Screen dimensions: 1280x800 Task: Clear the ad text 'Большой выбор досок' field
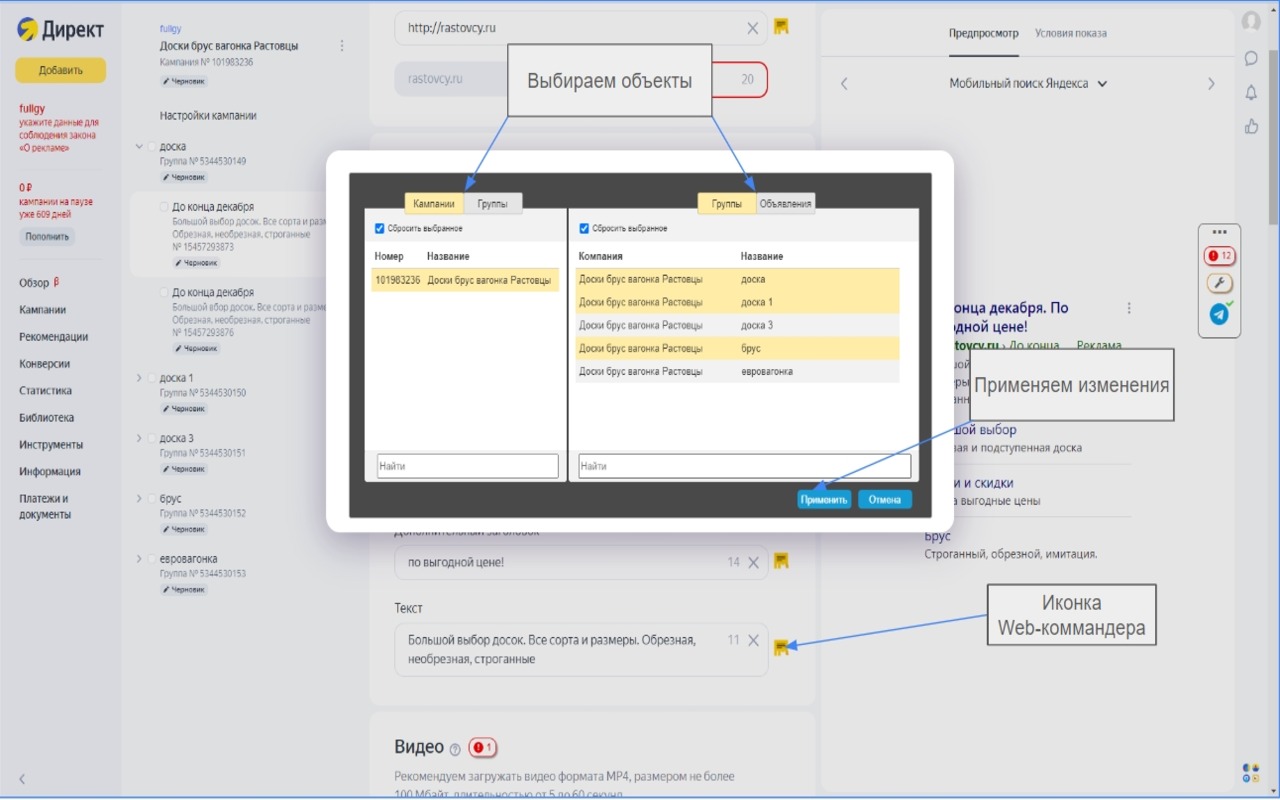tap(753, 640)
